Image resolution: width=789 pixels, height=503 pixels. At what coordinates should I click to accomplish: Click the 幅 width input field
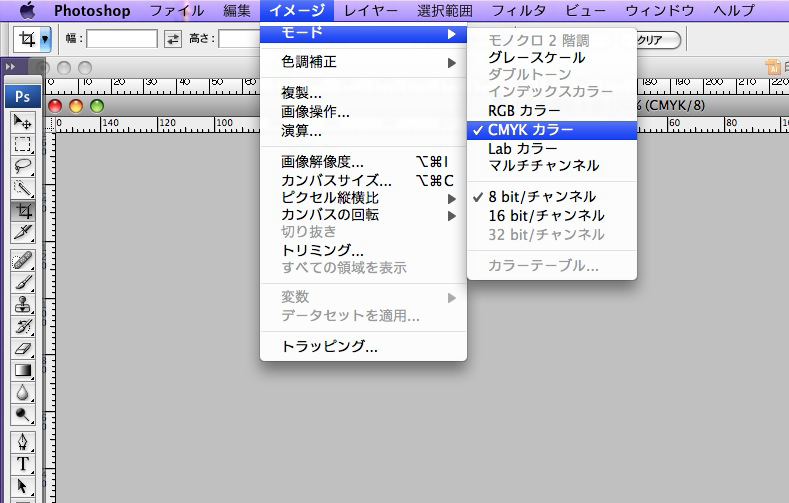click(122, 39)
